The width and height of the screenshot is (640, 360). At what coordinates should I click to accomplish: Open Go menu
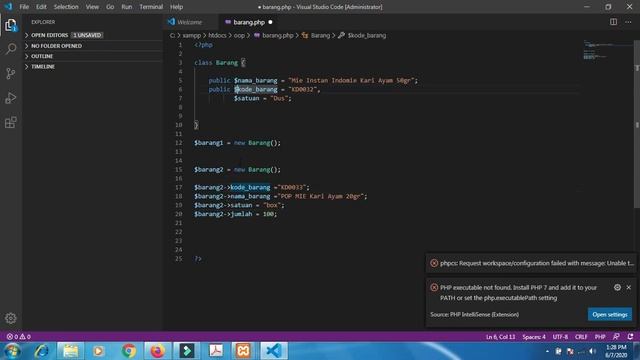110,7
